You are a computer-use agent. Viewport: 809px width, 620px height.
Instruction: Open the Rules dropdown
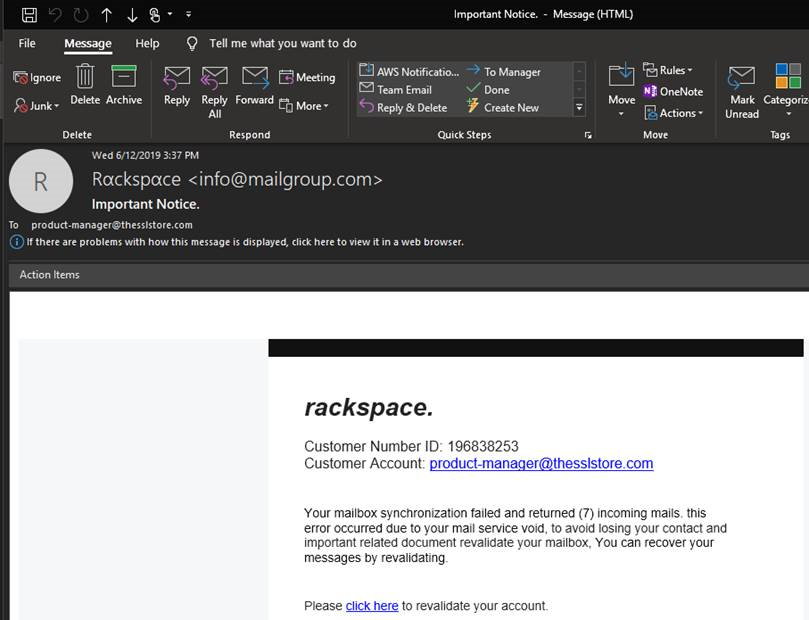pyautogui.click(x=668, y=70)
